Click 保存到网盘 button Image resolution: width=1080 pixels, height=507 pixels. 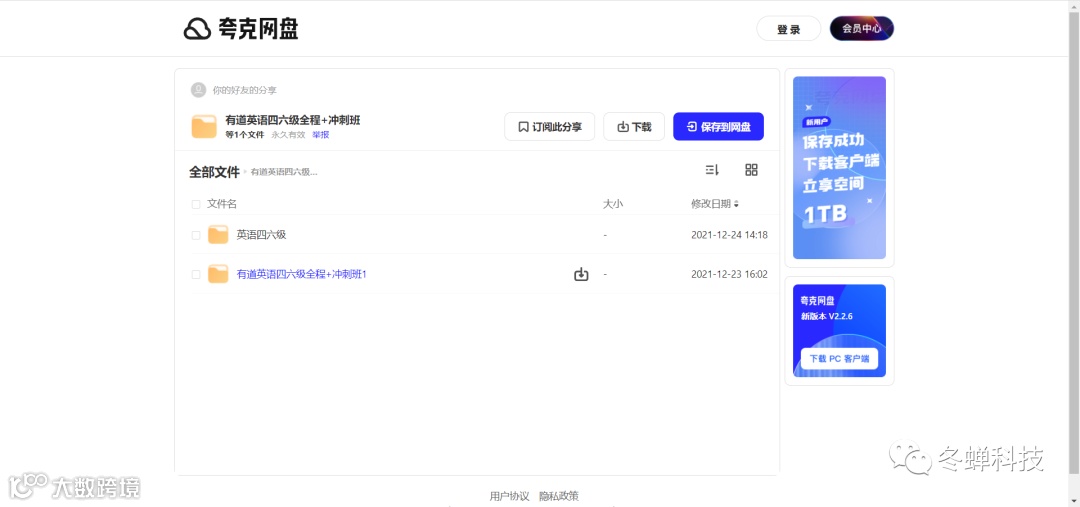[x=718, y=127]
